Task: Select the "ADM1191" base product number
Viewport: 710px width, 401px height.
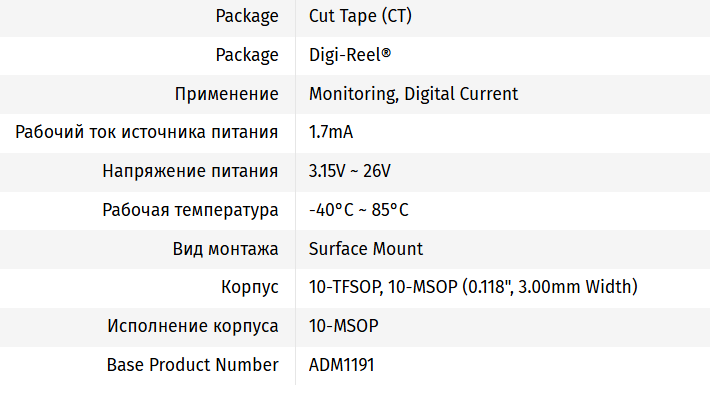Action: pos(341,365)
